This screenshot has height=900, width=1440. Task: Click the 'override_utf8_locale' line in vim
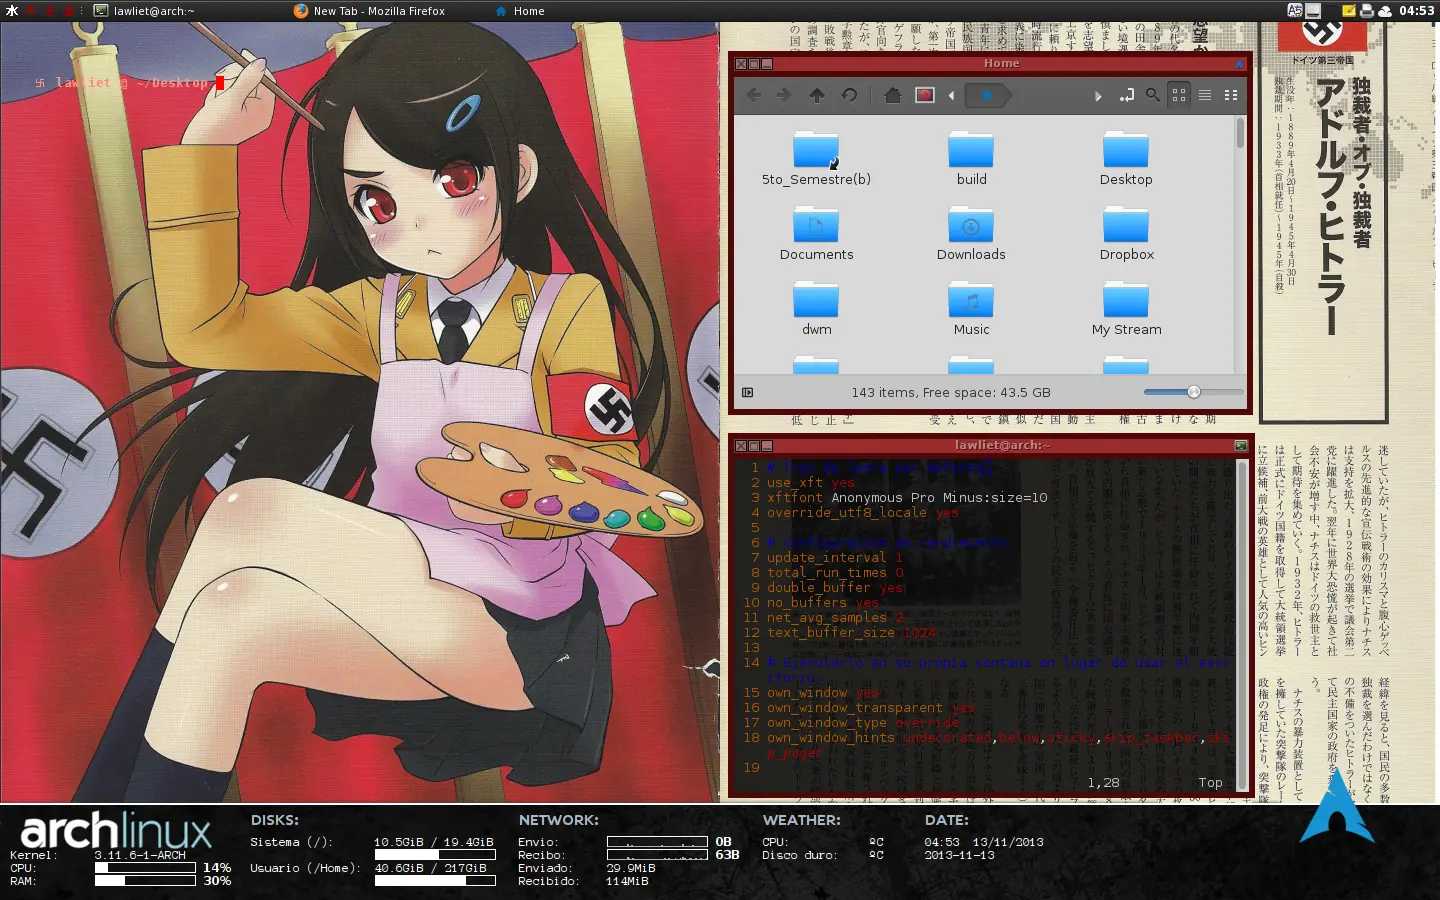(x=863, y=512)
